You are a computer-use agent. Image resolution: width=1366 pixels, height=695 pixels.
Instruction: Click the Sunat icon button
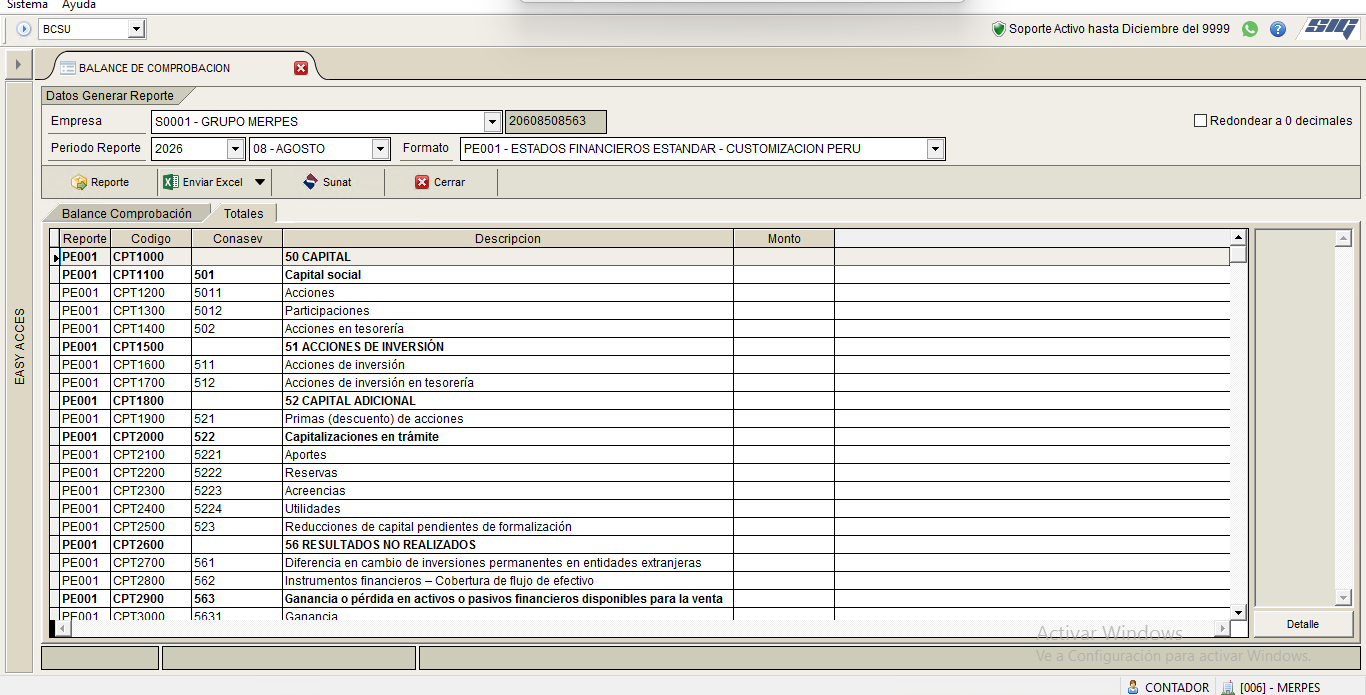(310, 182)
